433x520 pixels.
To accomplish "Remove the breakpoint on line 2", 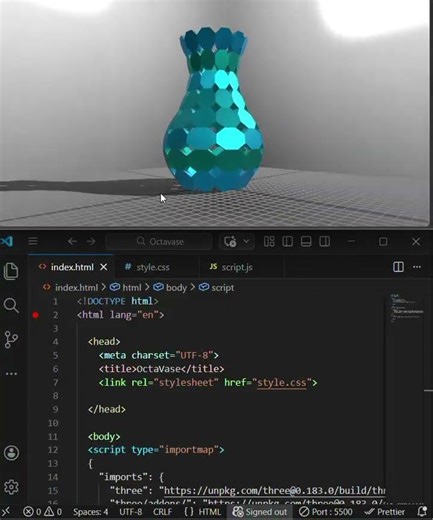I will click(x=36, y=315).
